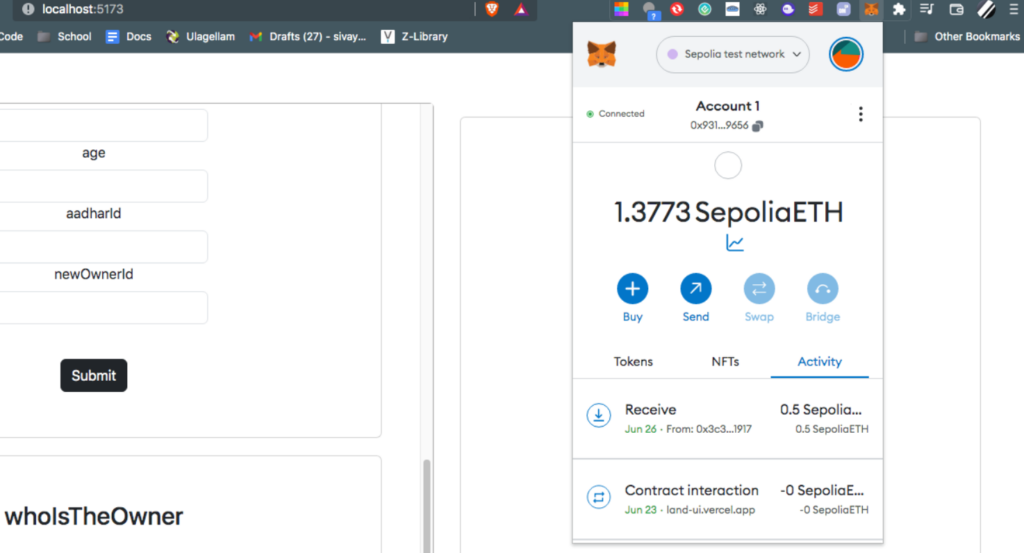1024x553 pixels.
Task: Click the Connected site status indicator
Action: (615, 114)
